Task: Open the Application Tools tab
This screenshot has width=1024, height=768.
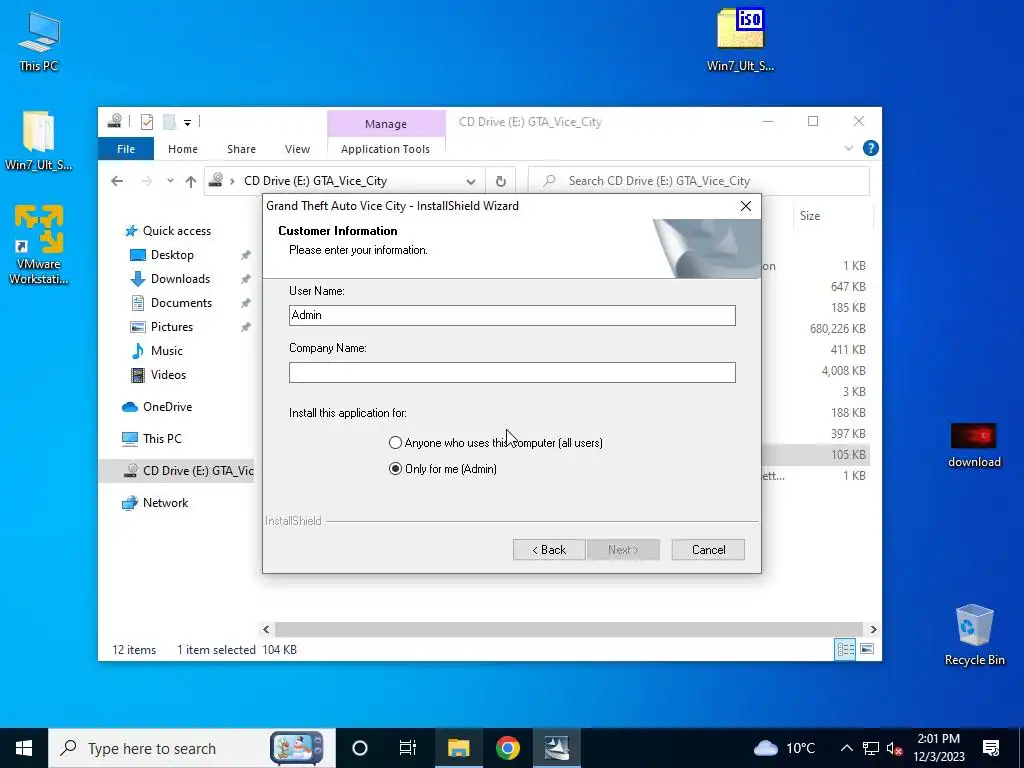Action: [385, 149]
